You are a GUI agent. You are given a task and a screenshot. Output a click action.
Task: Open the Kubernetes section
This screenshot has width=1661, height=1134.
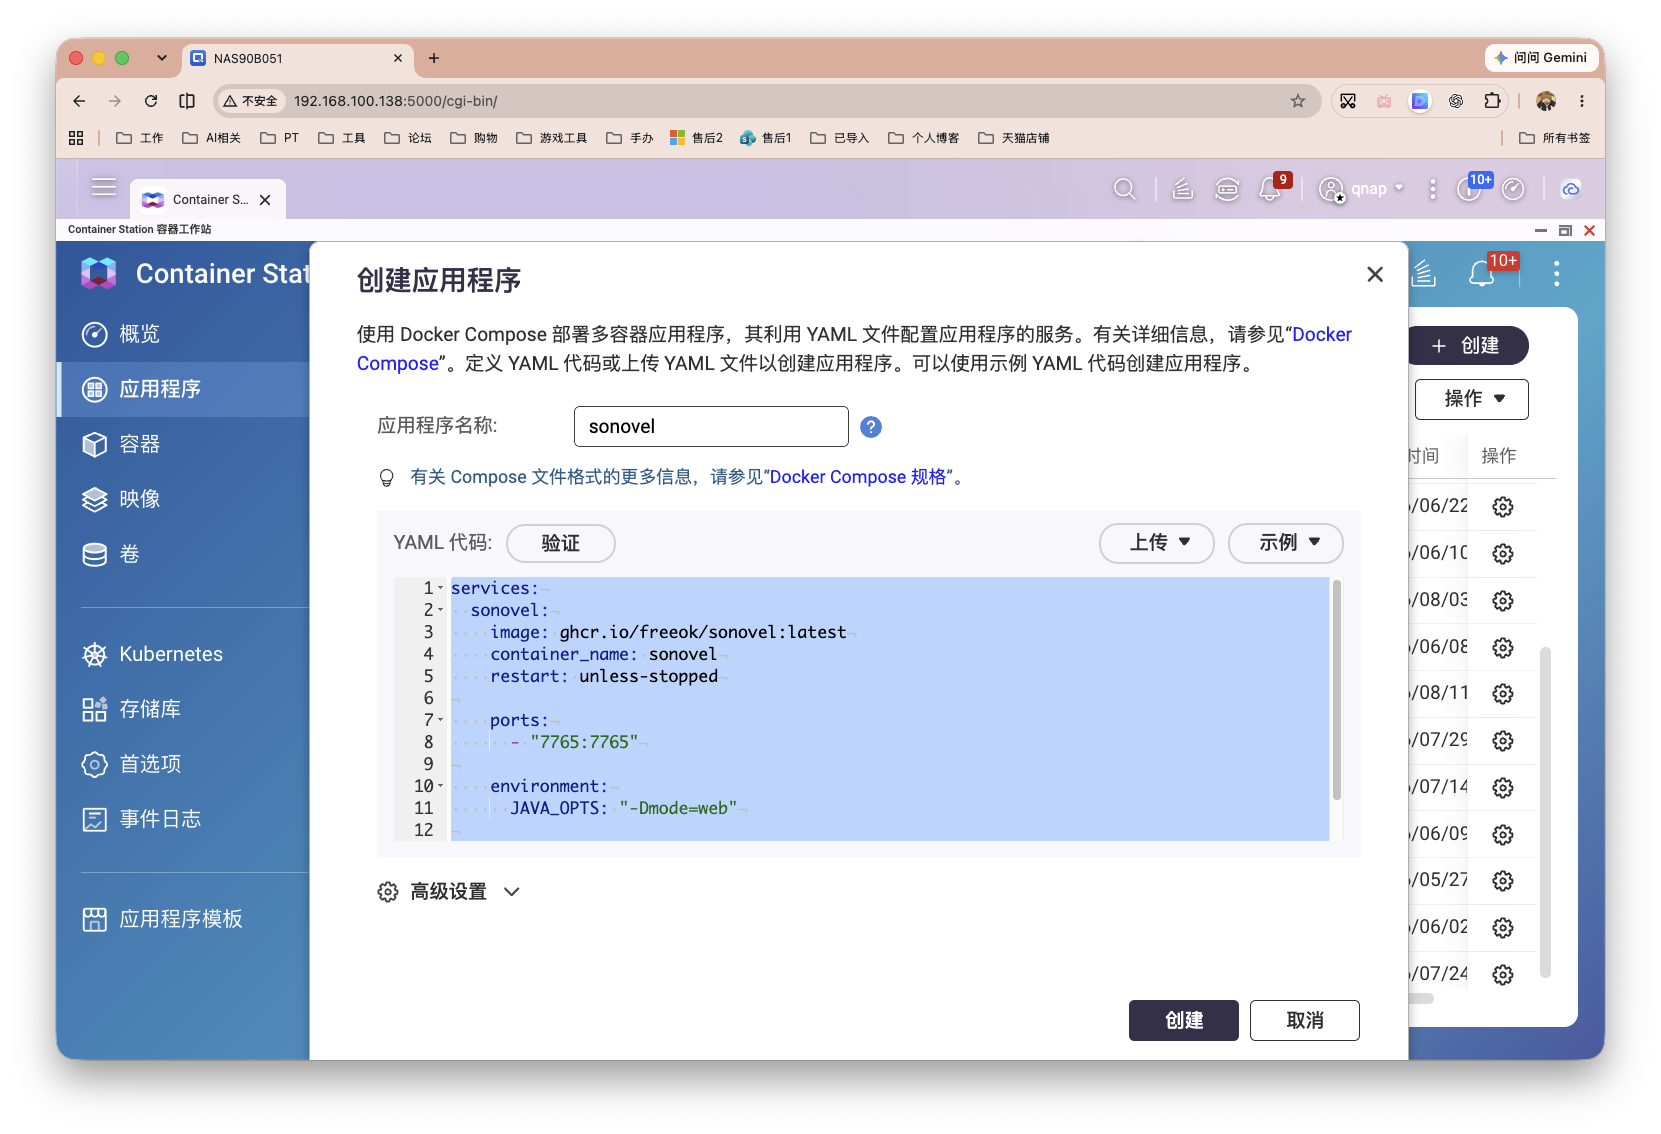(x=183, y=654)
